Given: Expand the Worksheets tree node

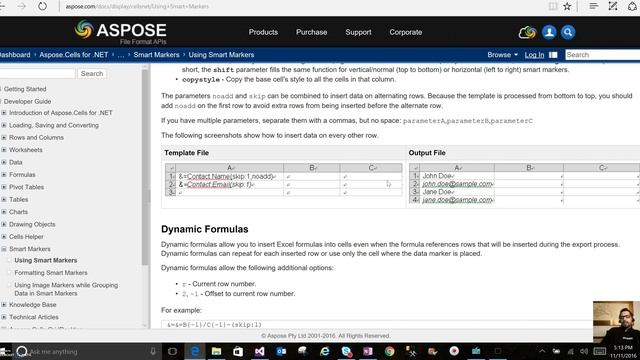Looking at the screenshot, I should click(x=4, y=150).
